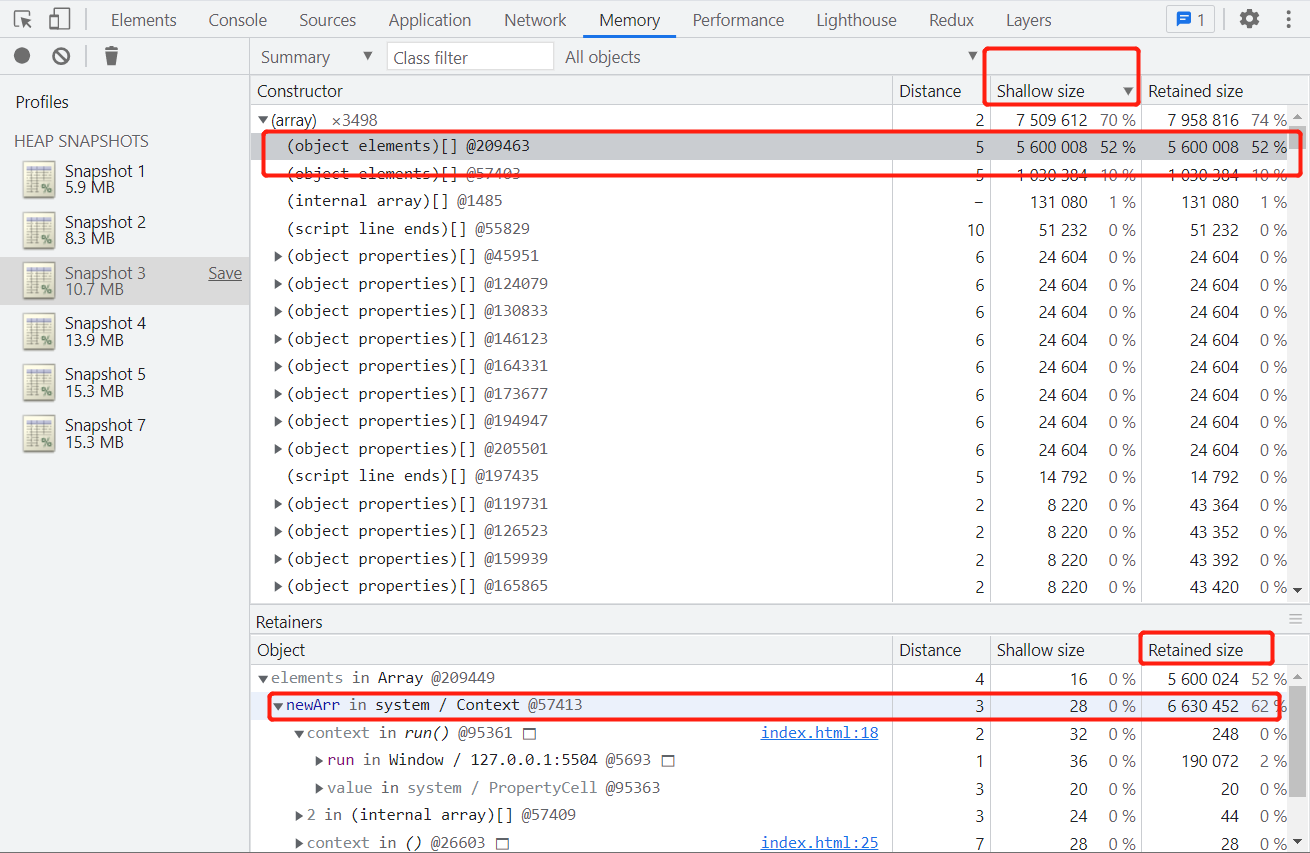Sort by Distance column in constructor table
Image resolution: width=1310 pixels, height=853 pixels.
[941, 91]
